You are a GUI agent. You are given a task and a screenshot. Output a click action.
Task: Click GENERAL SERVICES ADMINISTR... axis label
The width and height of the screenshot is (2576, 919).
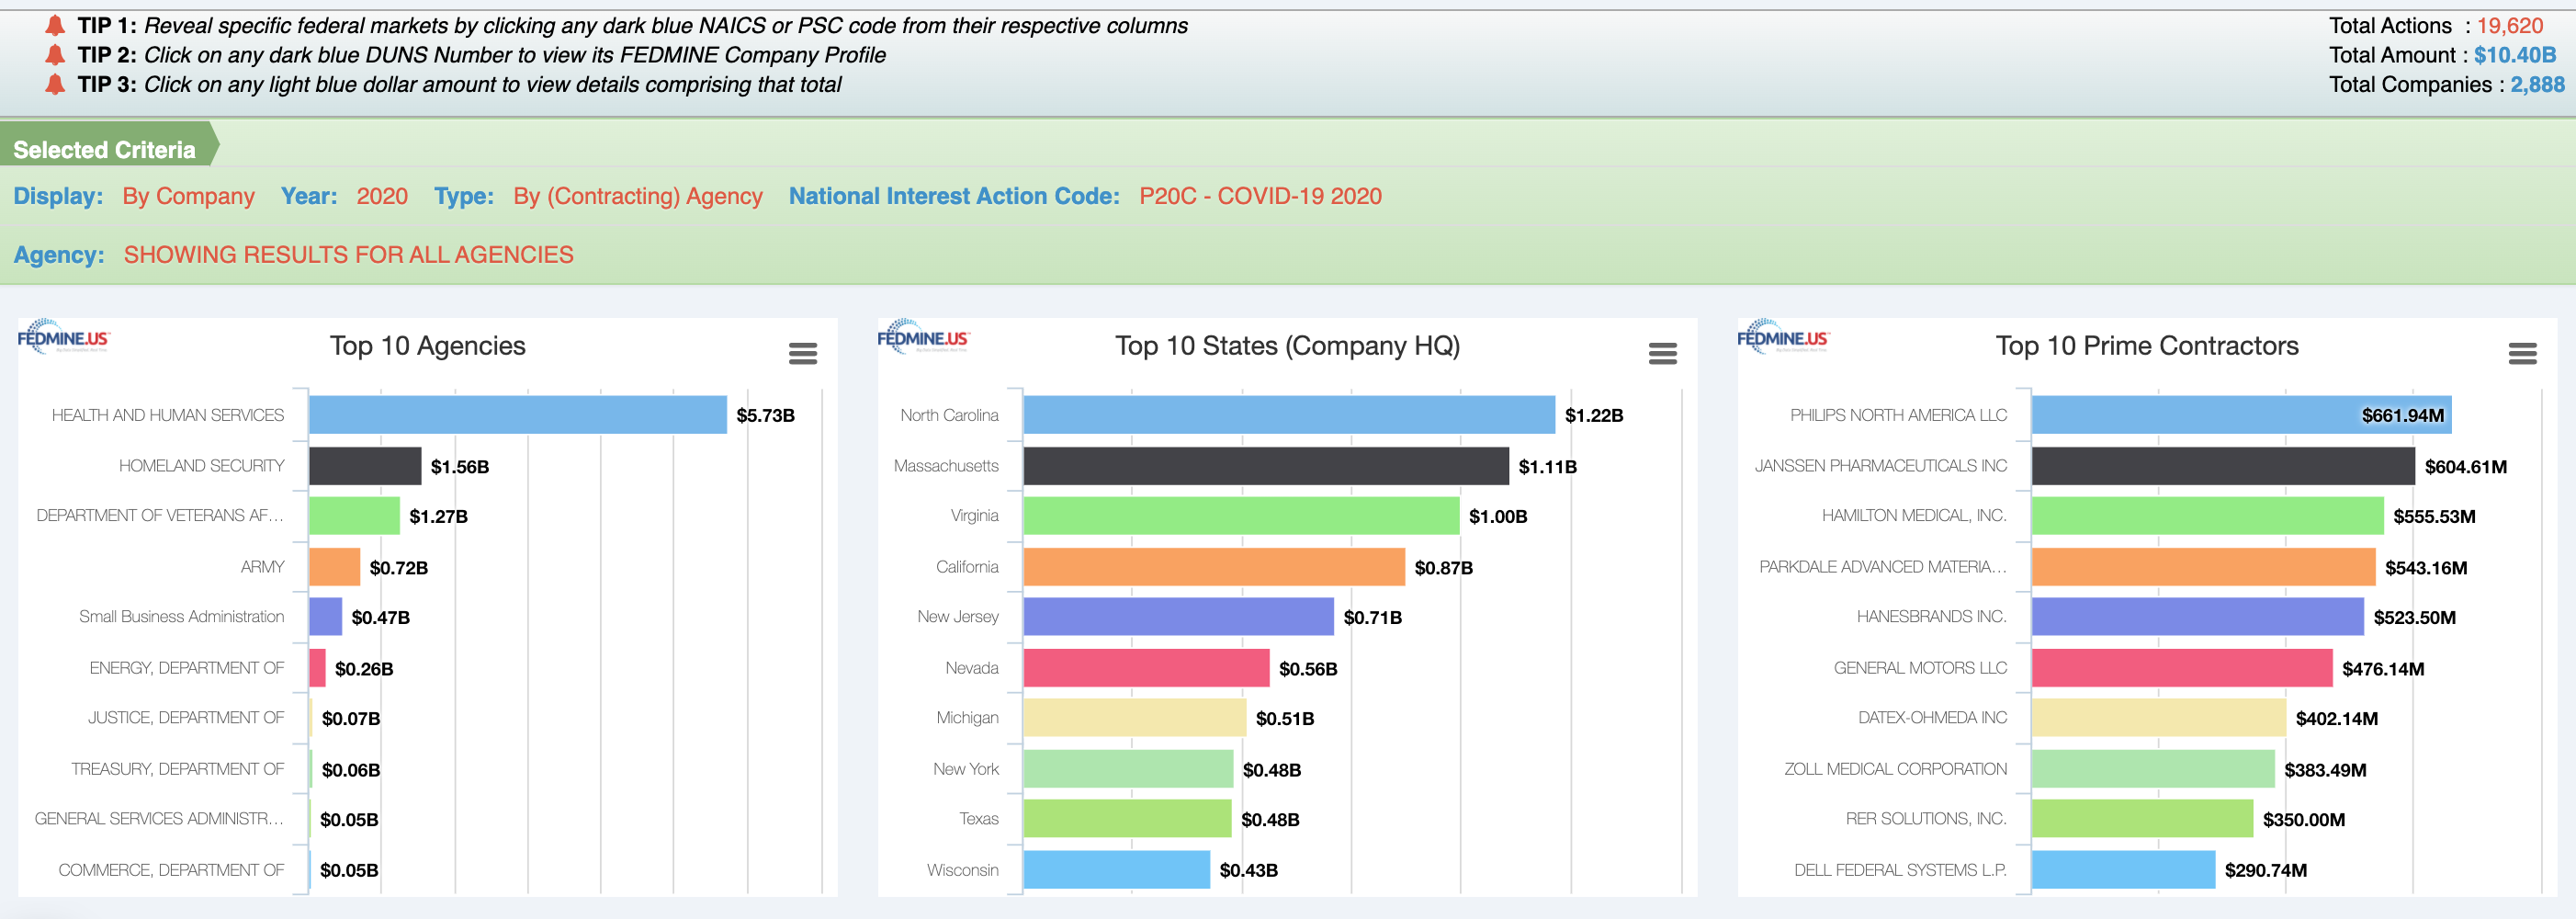point(159,819)
